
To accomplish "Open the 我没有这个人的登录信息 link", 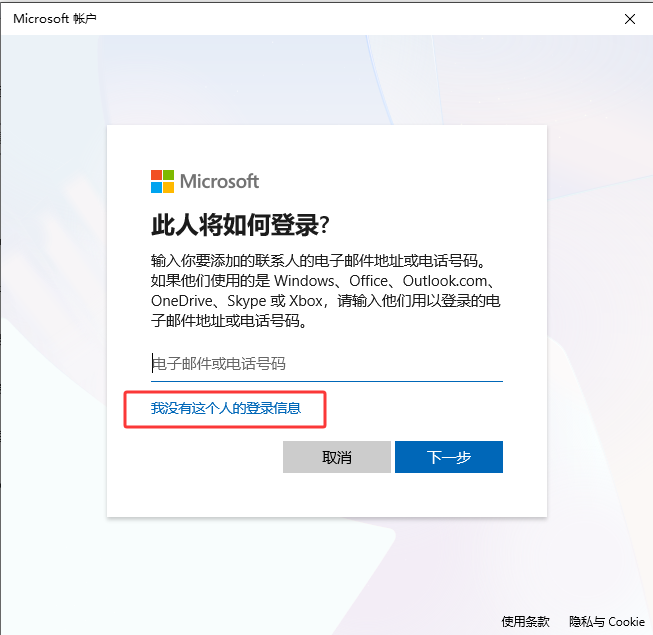I will pos(226,408).
